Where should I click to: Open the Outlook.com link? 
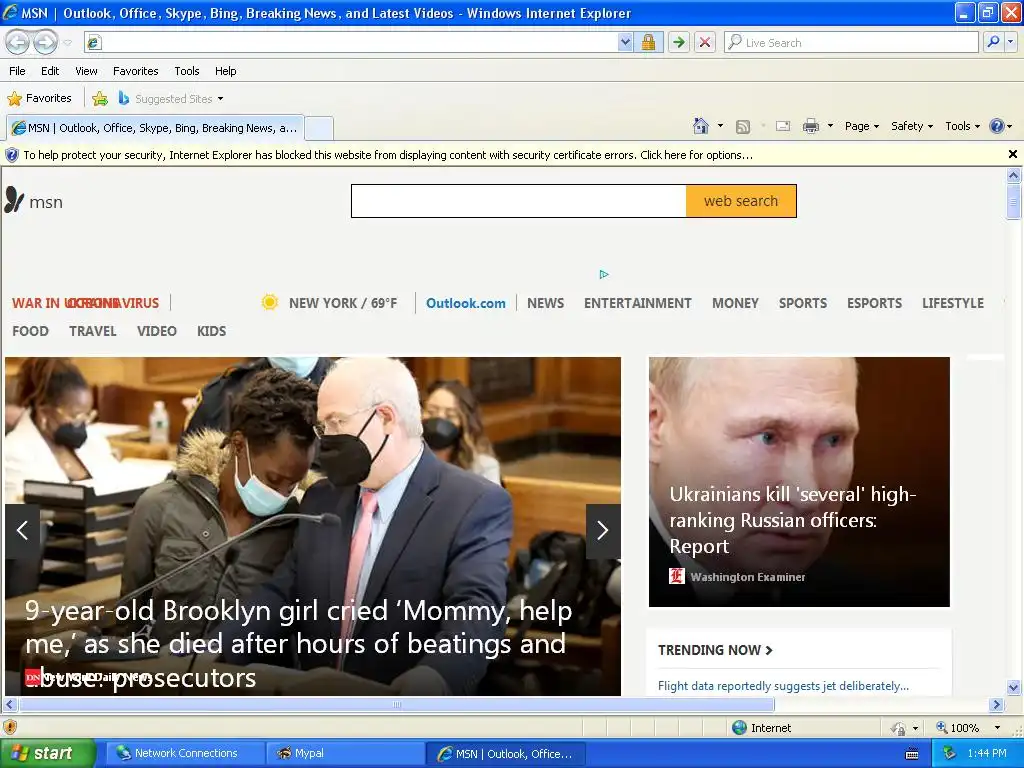[x=466, y=303]
